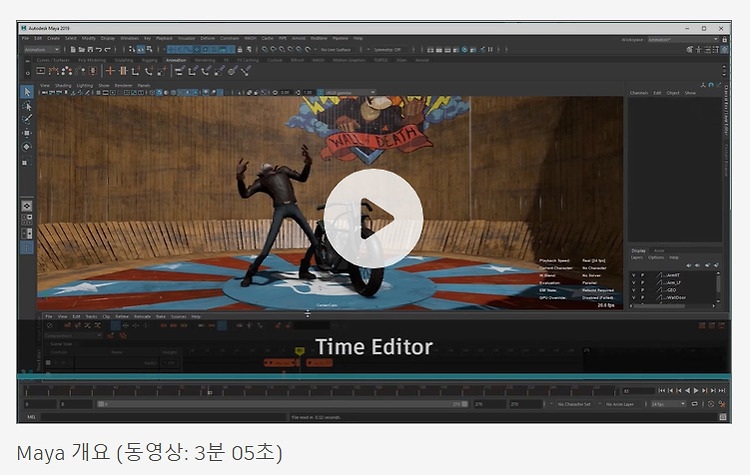Toggle visibility V of WallDoor layer
Screen dimensions: 750x475
[x=633, y=298]
